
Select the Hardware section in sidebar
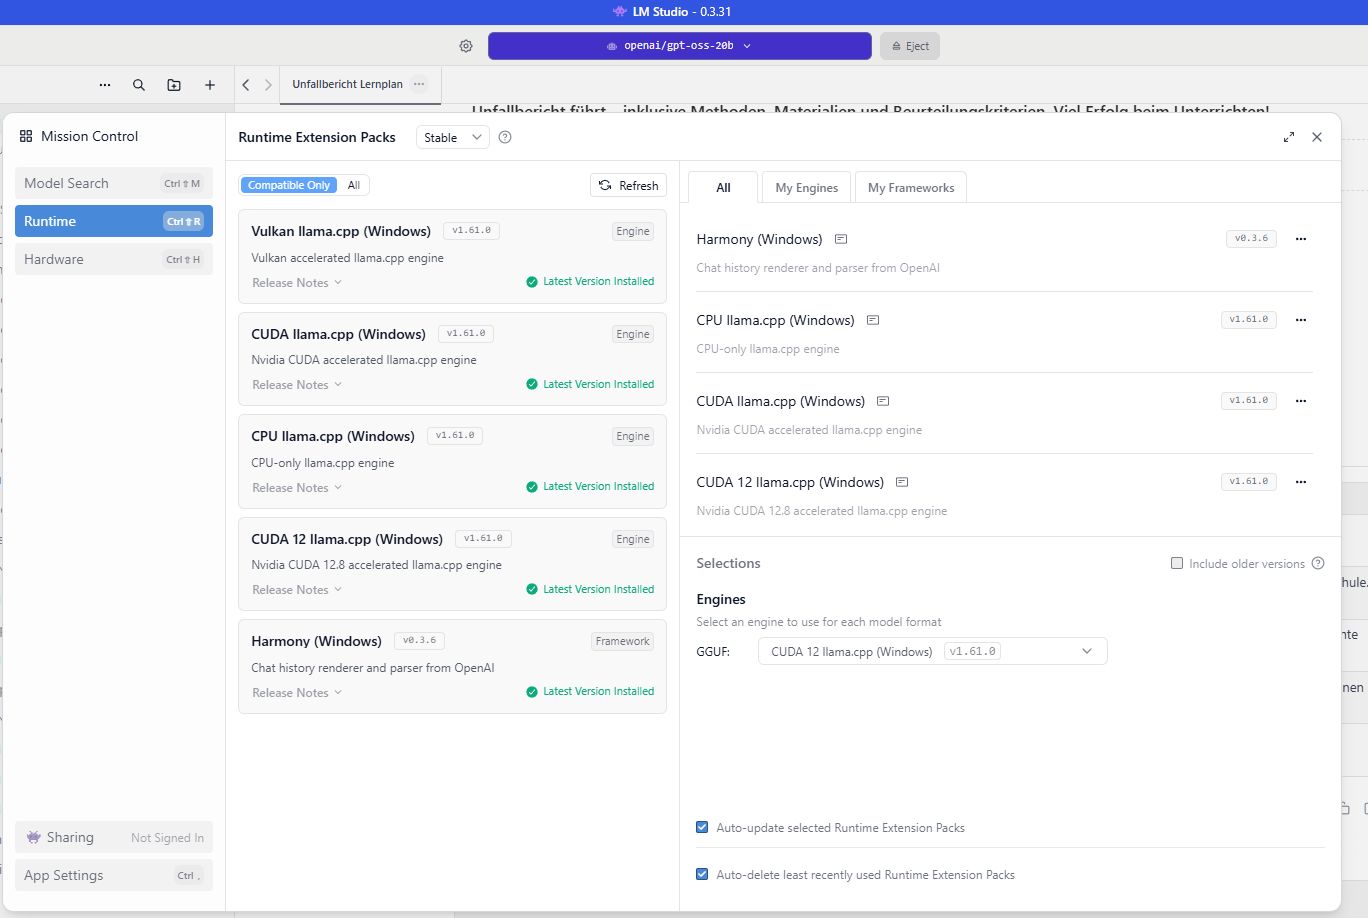click(113, 259)
